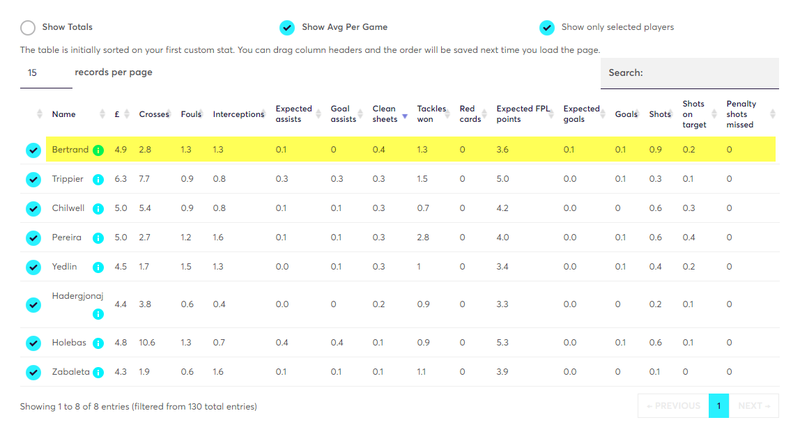
Task: Go to the NEXT page
Action: pyautogui.click(x=754, y=406)
